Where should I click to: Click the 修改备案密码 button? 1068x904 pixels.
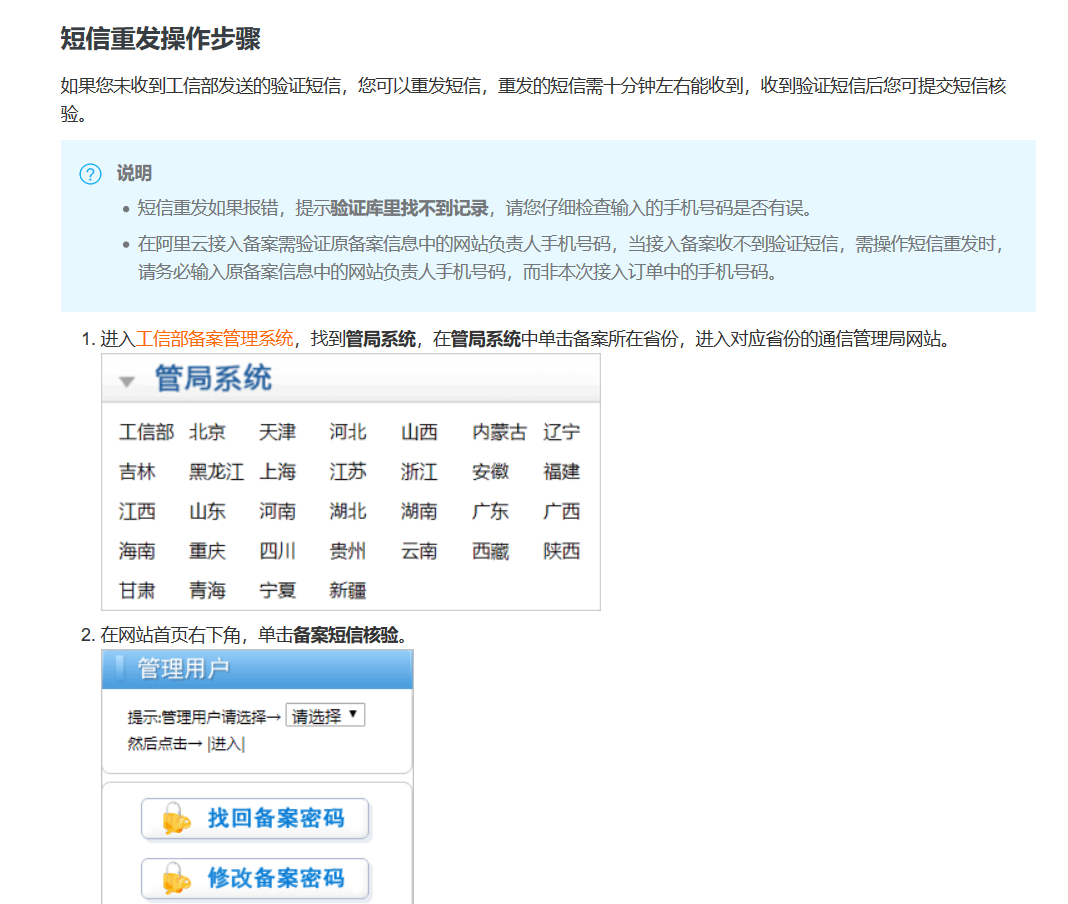(256, 879)
